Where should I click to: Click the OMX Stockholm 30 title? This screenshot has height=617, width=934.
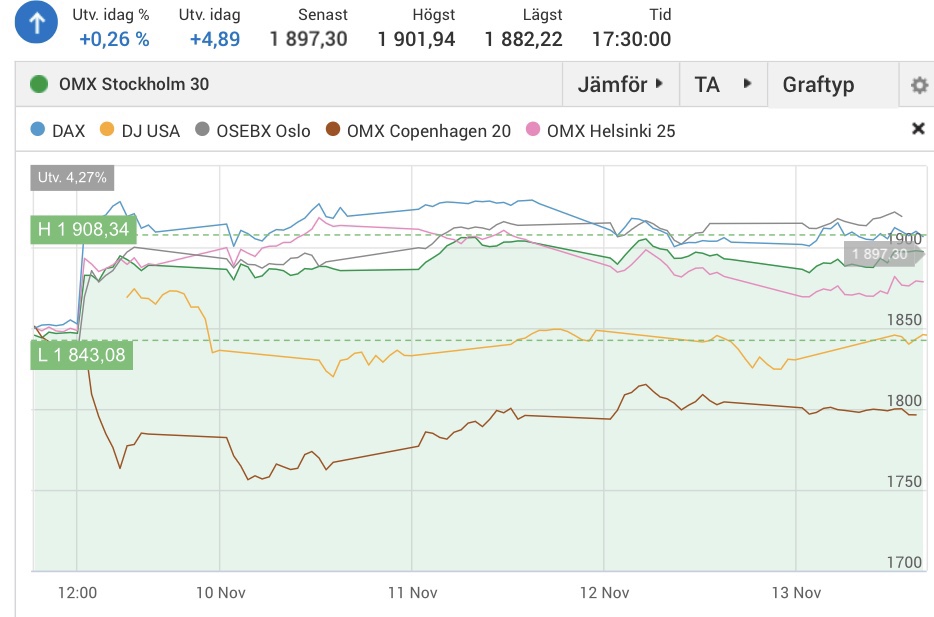pyautogui.click(x=134, y=84)
